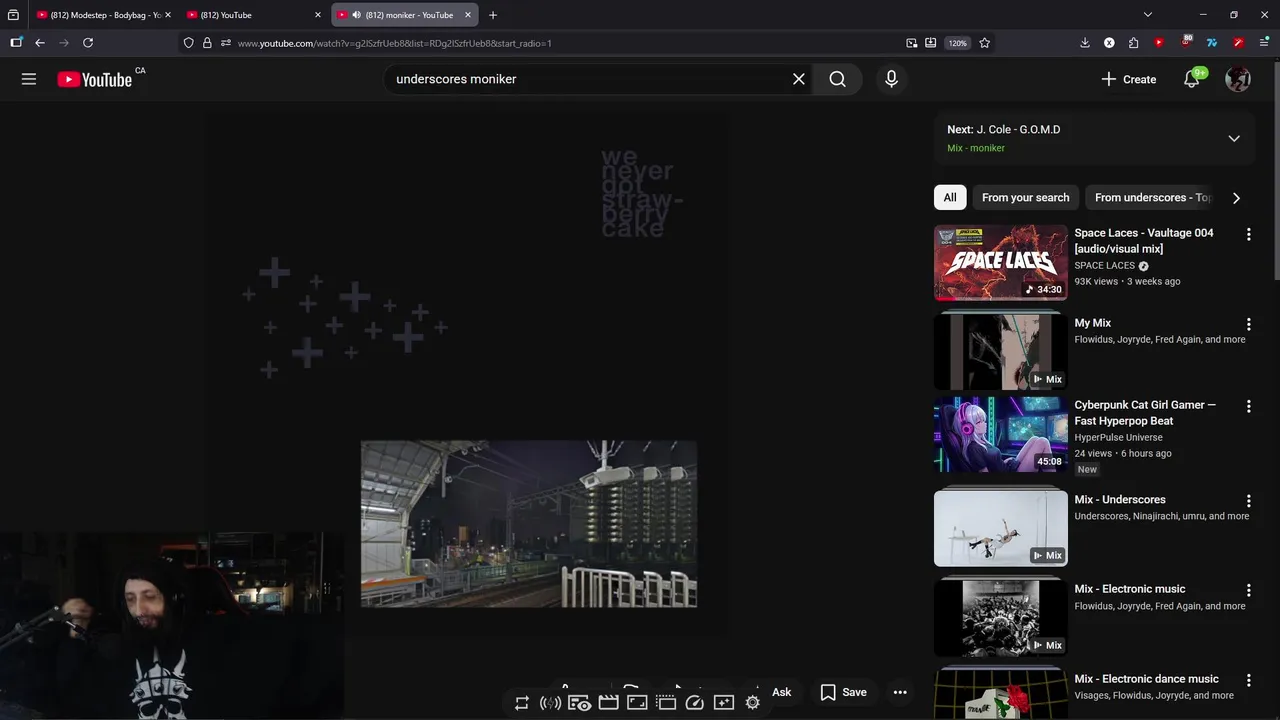Open options for Mix - Underscores
The width and height of the screenshot is (1280, 720).
pyautogui.click(x=1248, y=500)
